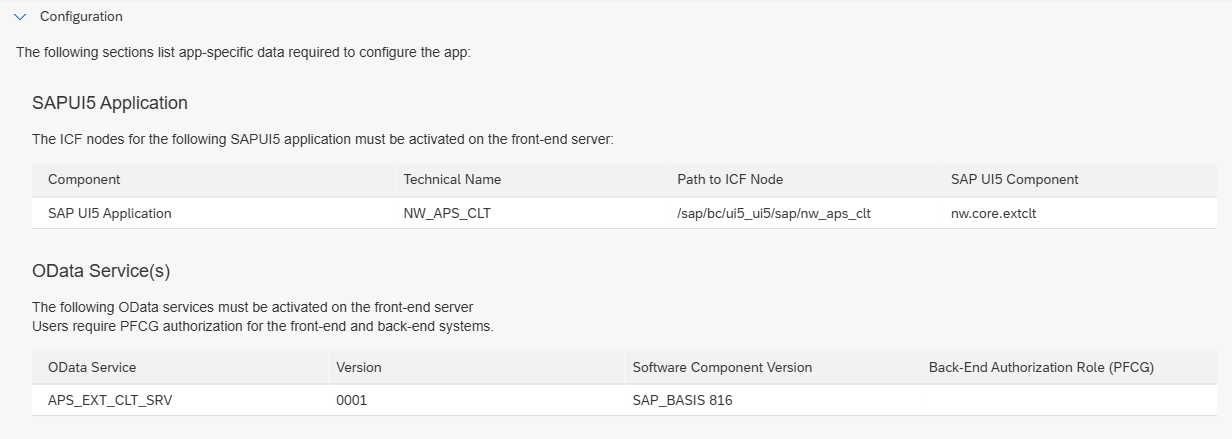Click the Path to ICF Node header
The height and width of the screenshot is (439, 1232).
coord(730,180)
